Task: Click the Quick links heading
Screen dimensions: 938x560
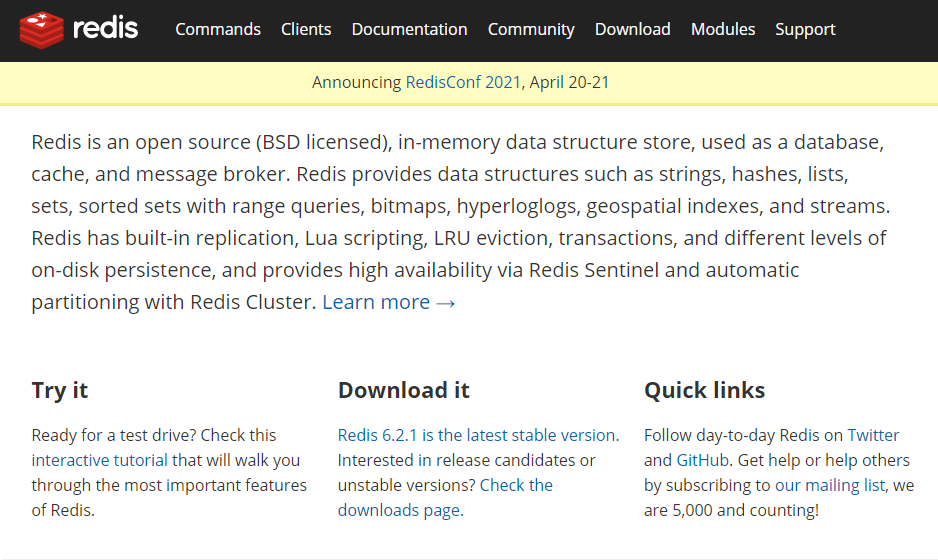Action: click(x=705, y=390)
